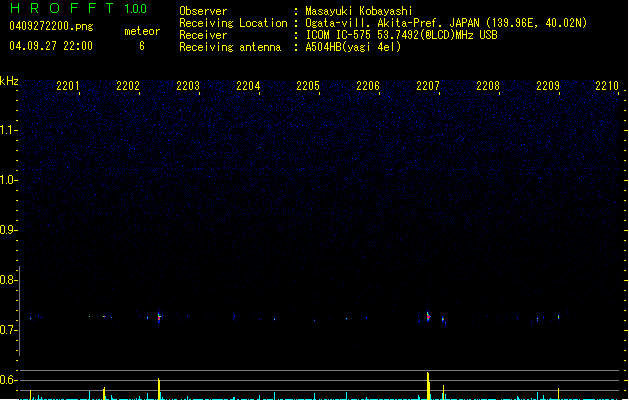
Task: Click the green 'meteor' label
Action: click(142, 31)
